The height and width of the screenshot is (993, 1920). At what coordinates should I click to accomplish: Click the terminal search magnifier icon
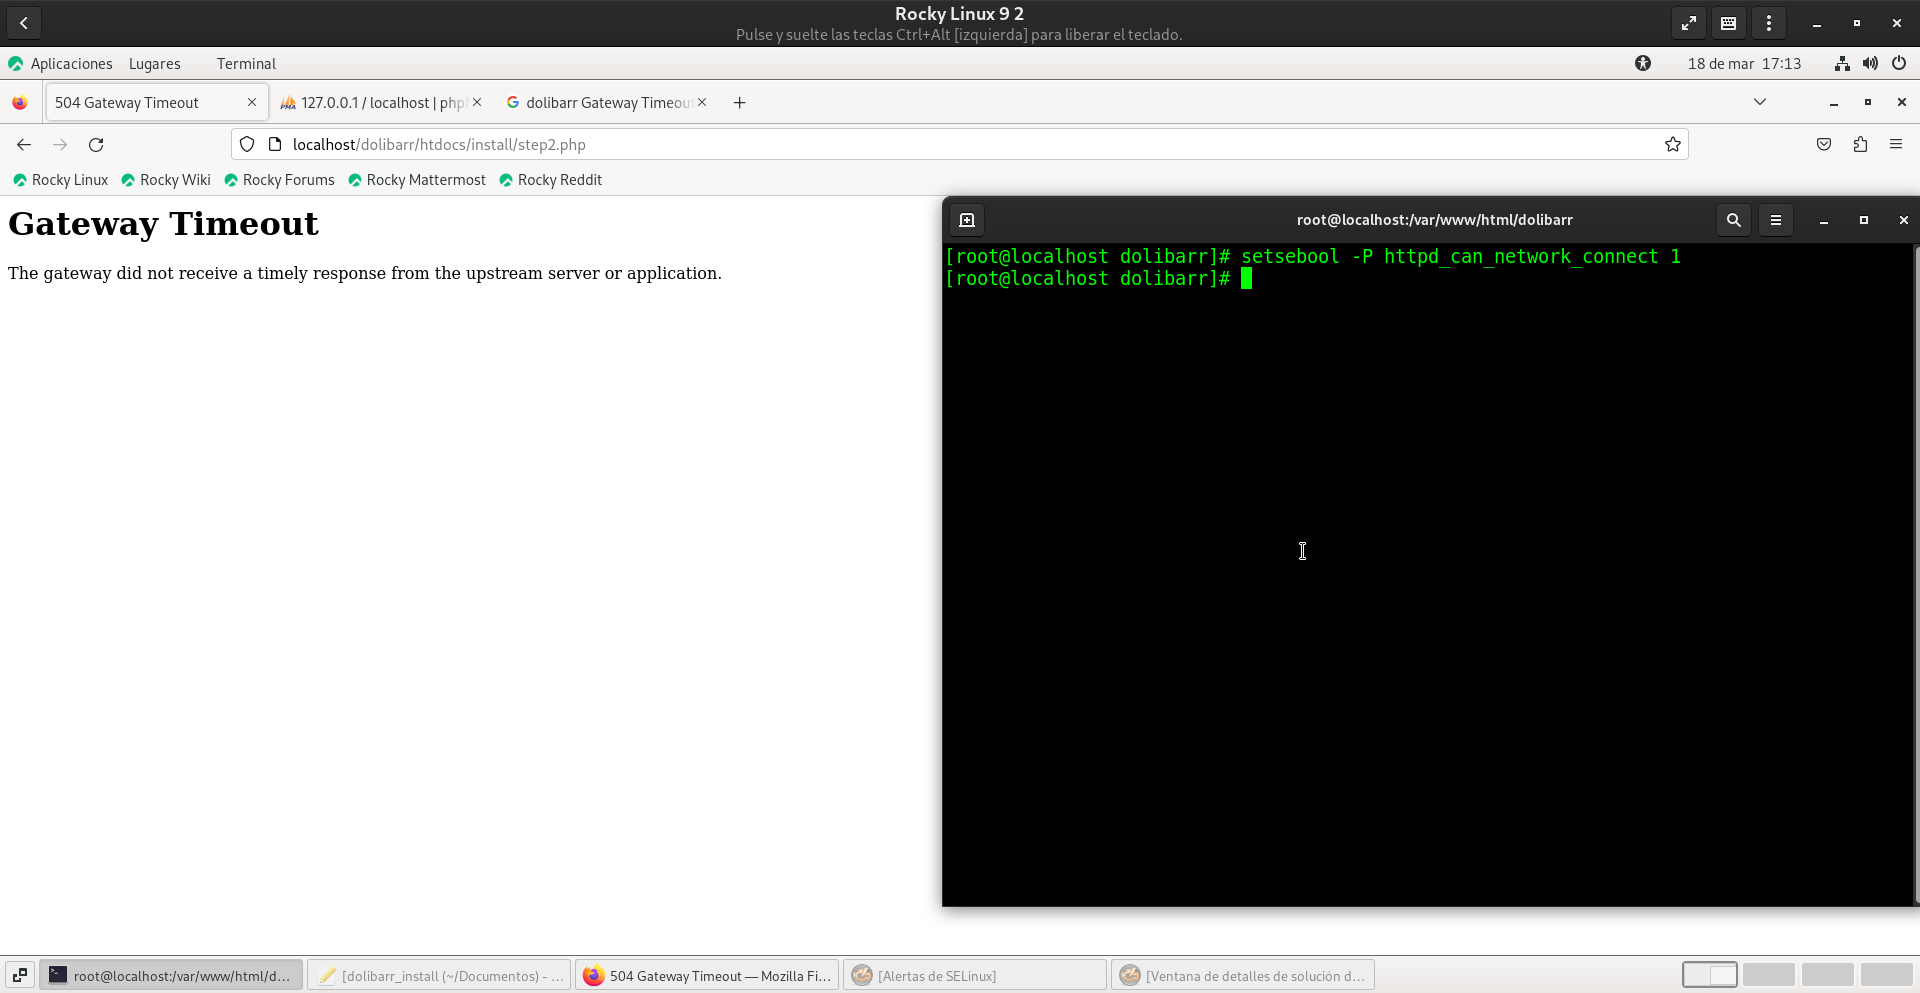[1733, 220]
